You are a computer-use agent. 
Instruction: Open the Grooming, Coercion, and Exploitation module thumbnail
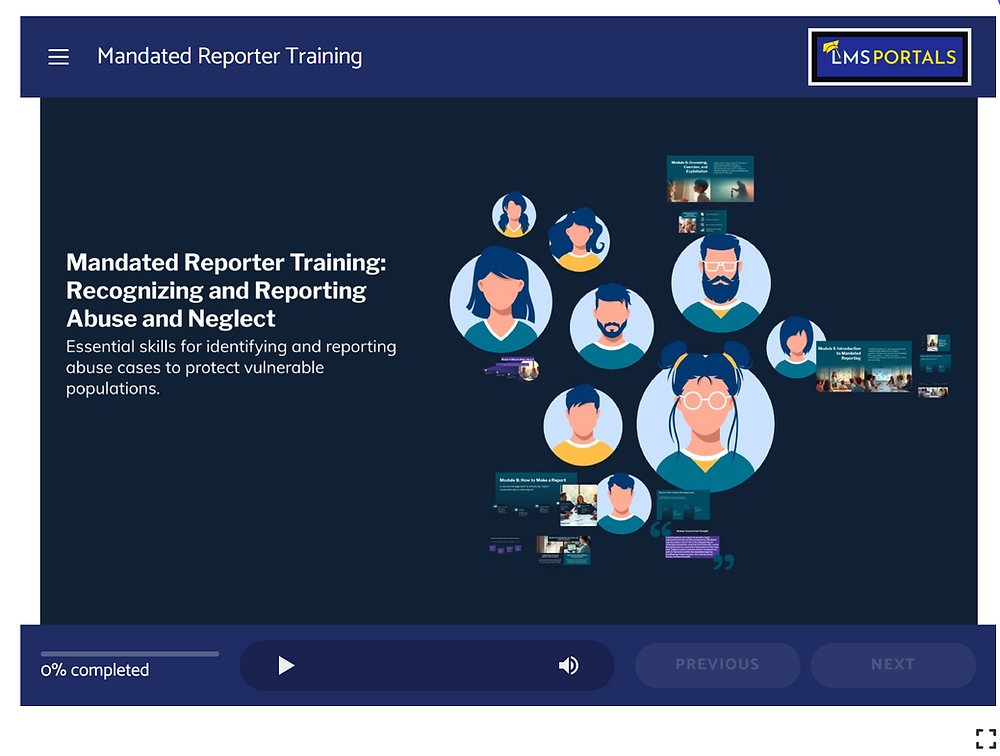click(x=710, y=179)
